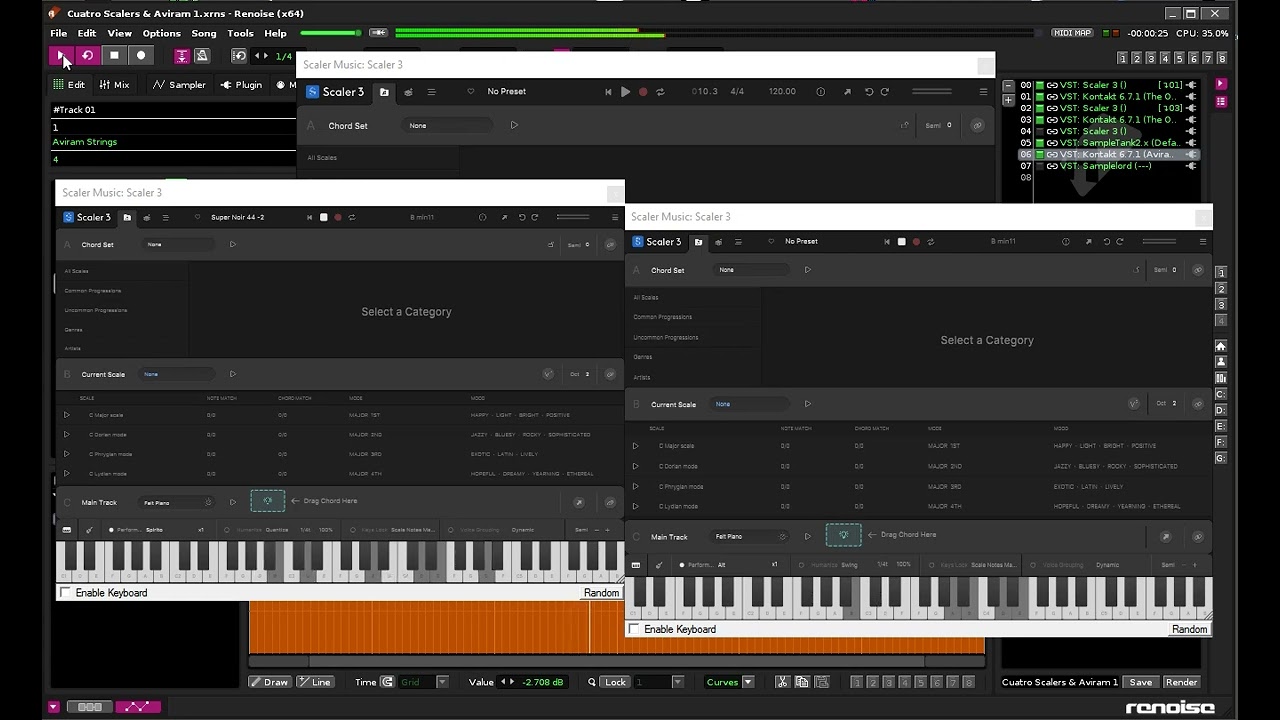Image resolution: width=1280 pixels, height=720 pixels.
Task: Enable Keyboard checkbox in left Scaler window
Action: tap(66, 593)
